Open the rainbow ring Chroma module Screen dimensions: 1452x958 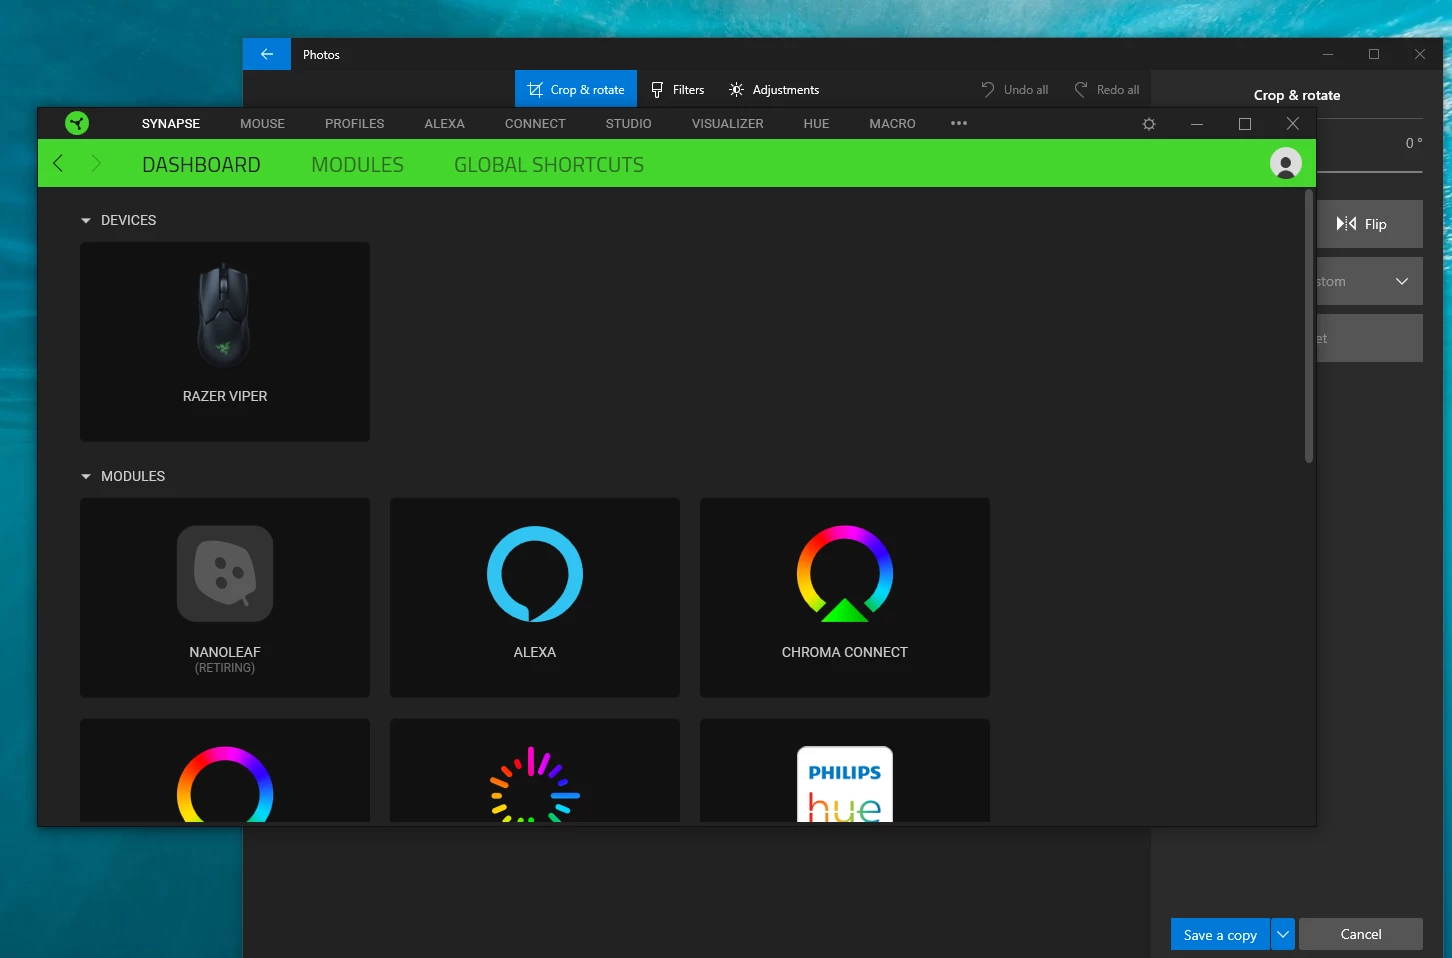click(x=225, y=784)
